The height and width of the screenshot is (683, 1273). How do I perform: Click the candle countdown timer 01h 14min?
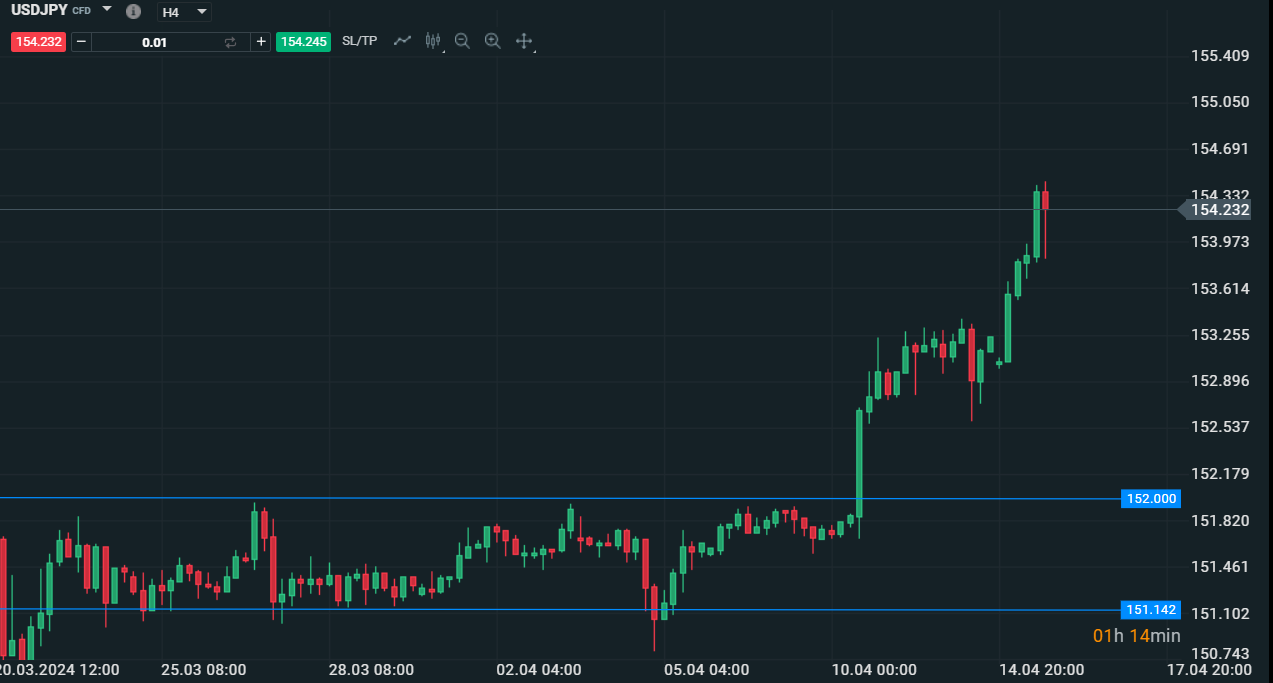(x=1137, y=636)
